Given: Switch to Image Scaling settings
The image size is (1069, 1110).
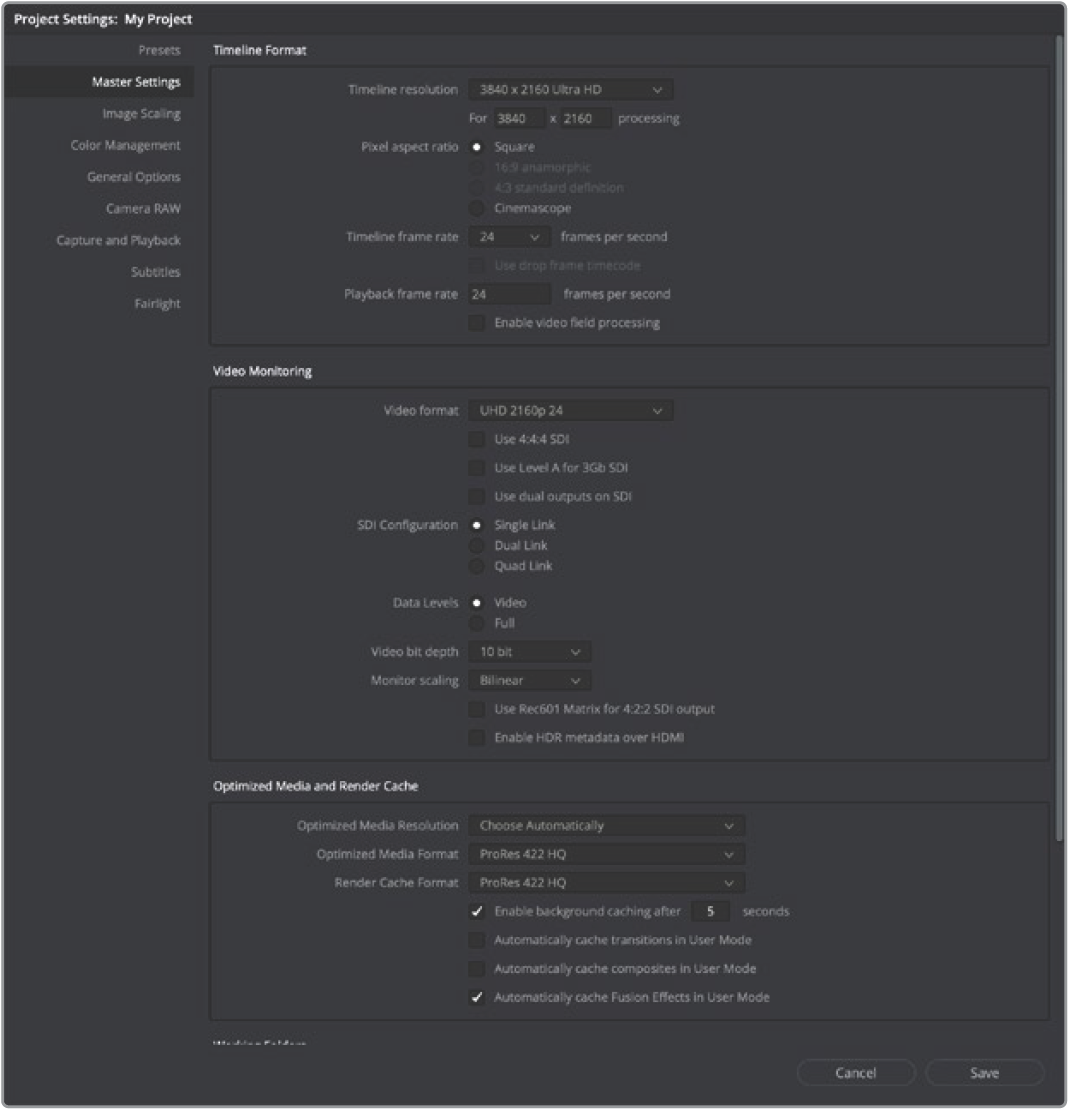Looking at the screenshot, I should pyautogui.click(x=141, y=114).
